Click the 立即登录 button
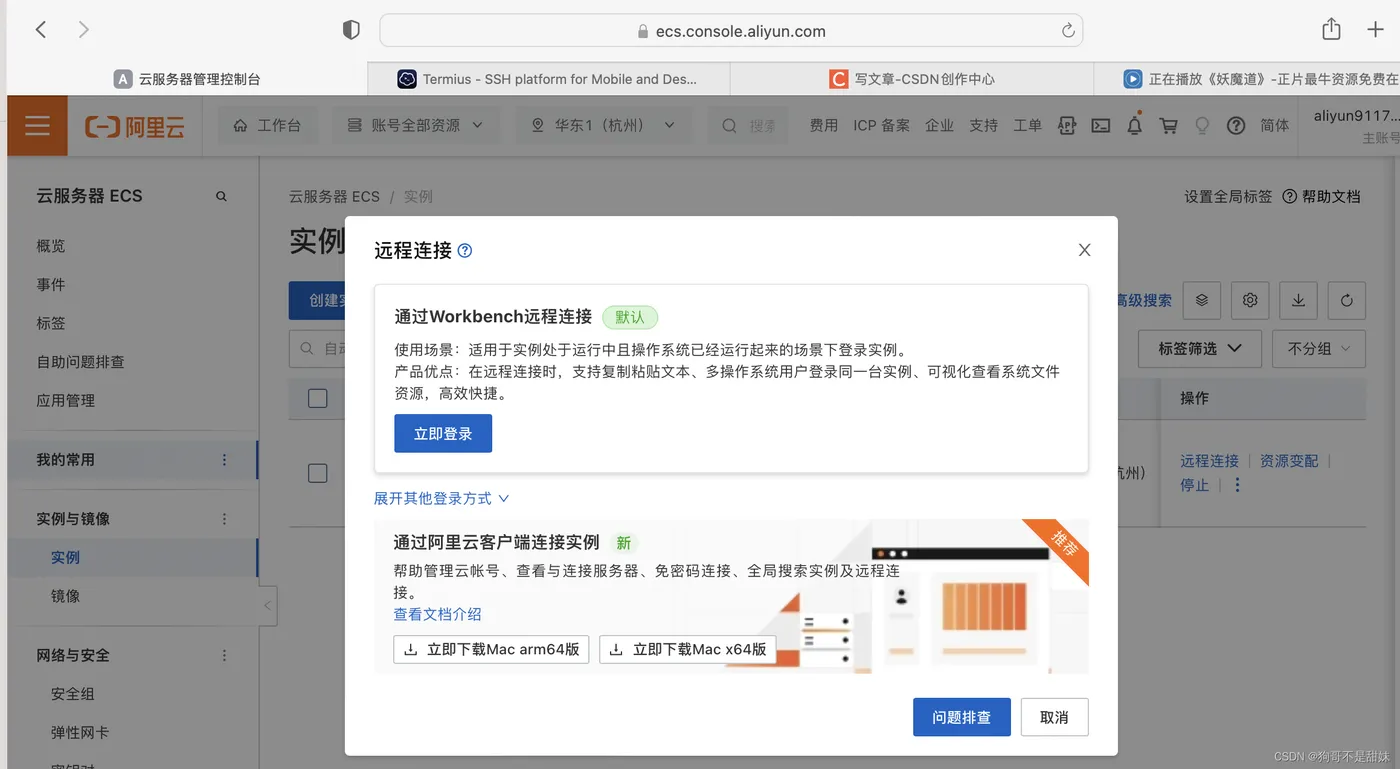 point(443,433)
